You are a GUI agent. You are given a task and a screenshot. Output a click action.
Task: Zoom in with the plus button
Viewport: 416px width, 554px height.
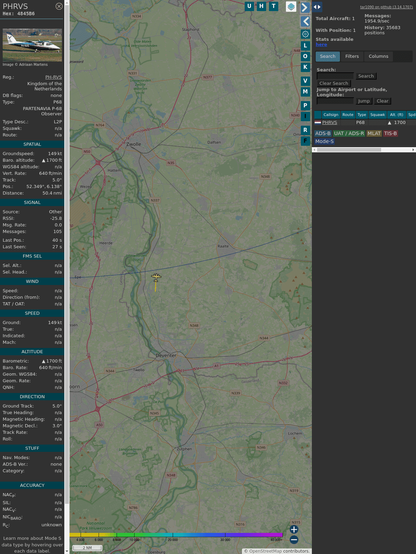tap(294, 529)
